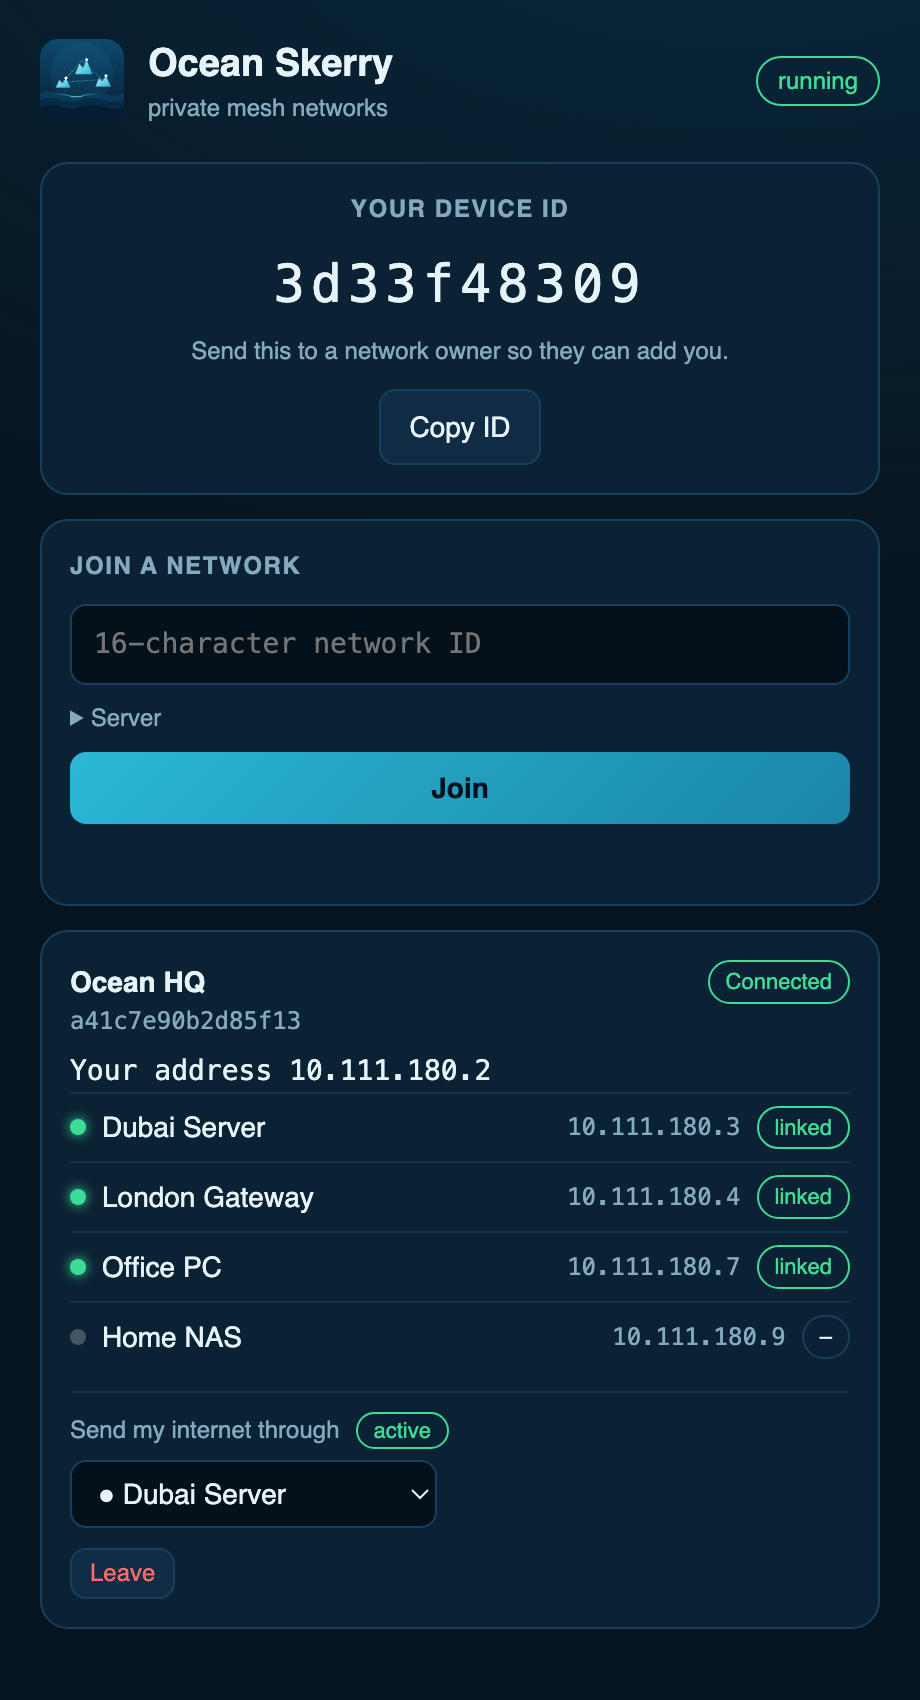
Task: Click the green status dot for London Gateway
Action: click(x=78, y=1197)
